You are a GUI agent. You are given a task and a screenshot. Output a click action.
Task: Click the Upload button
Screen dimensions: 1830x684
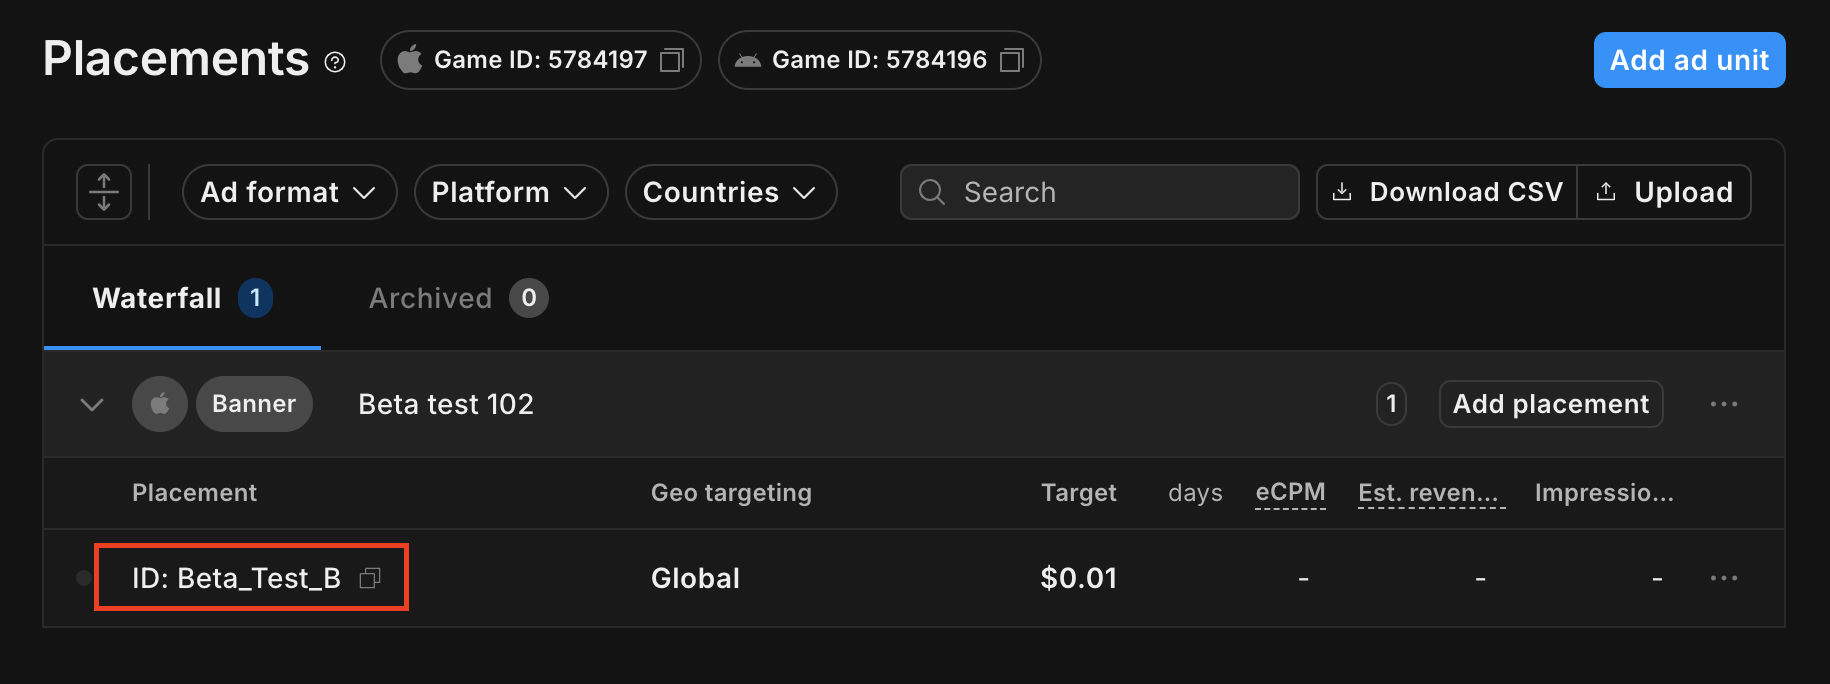click(x=1664, y=192)
